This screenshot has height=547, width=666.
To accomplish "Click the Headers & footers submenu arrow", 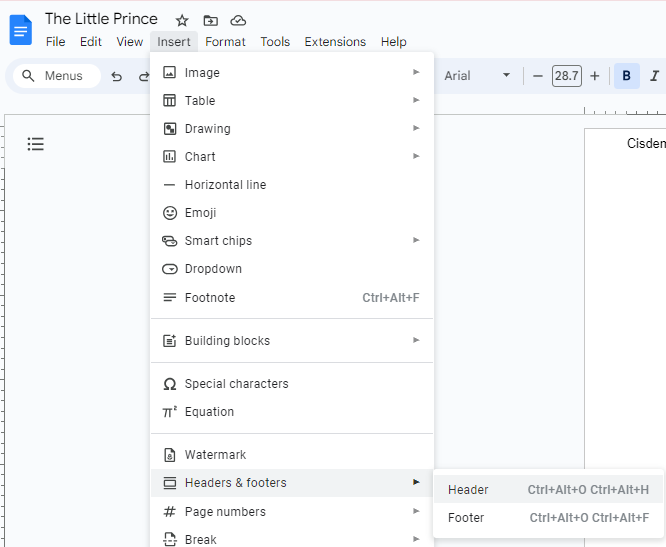I will tap(416, 482).
